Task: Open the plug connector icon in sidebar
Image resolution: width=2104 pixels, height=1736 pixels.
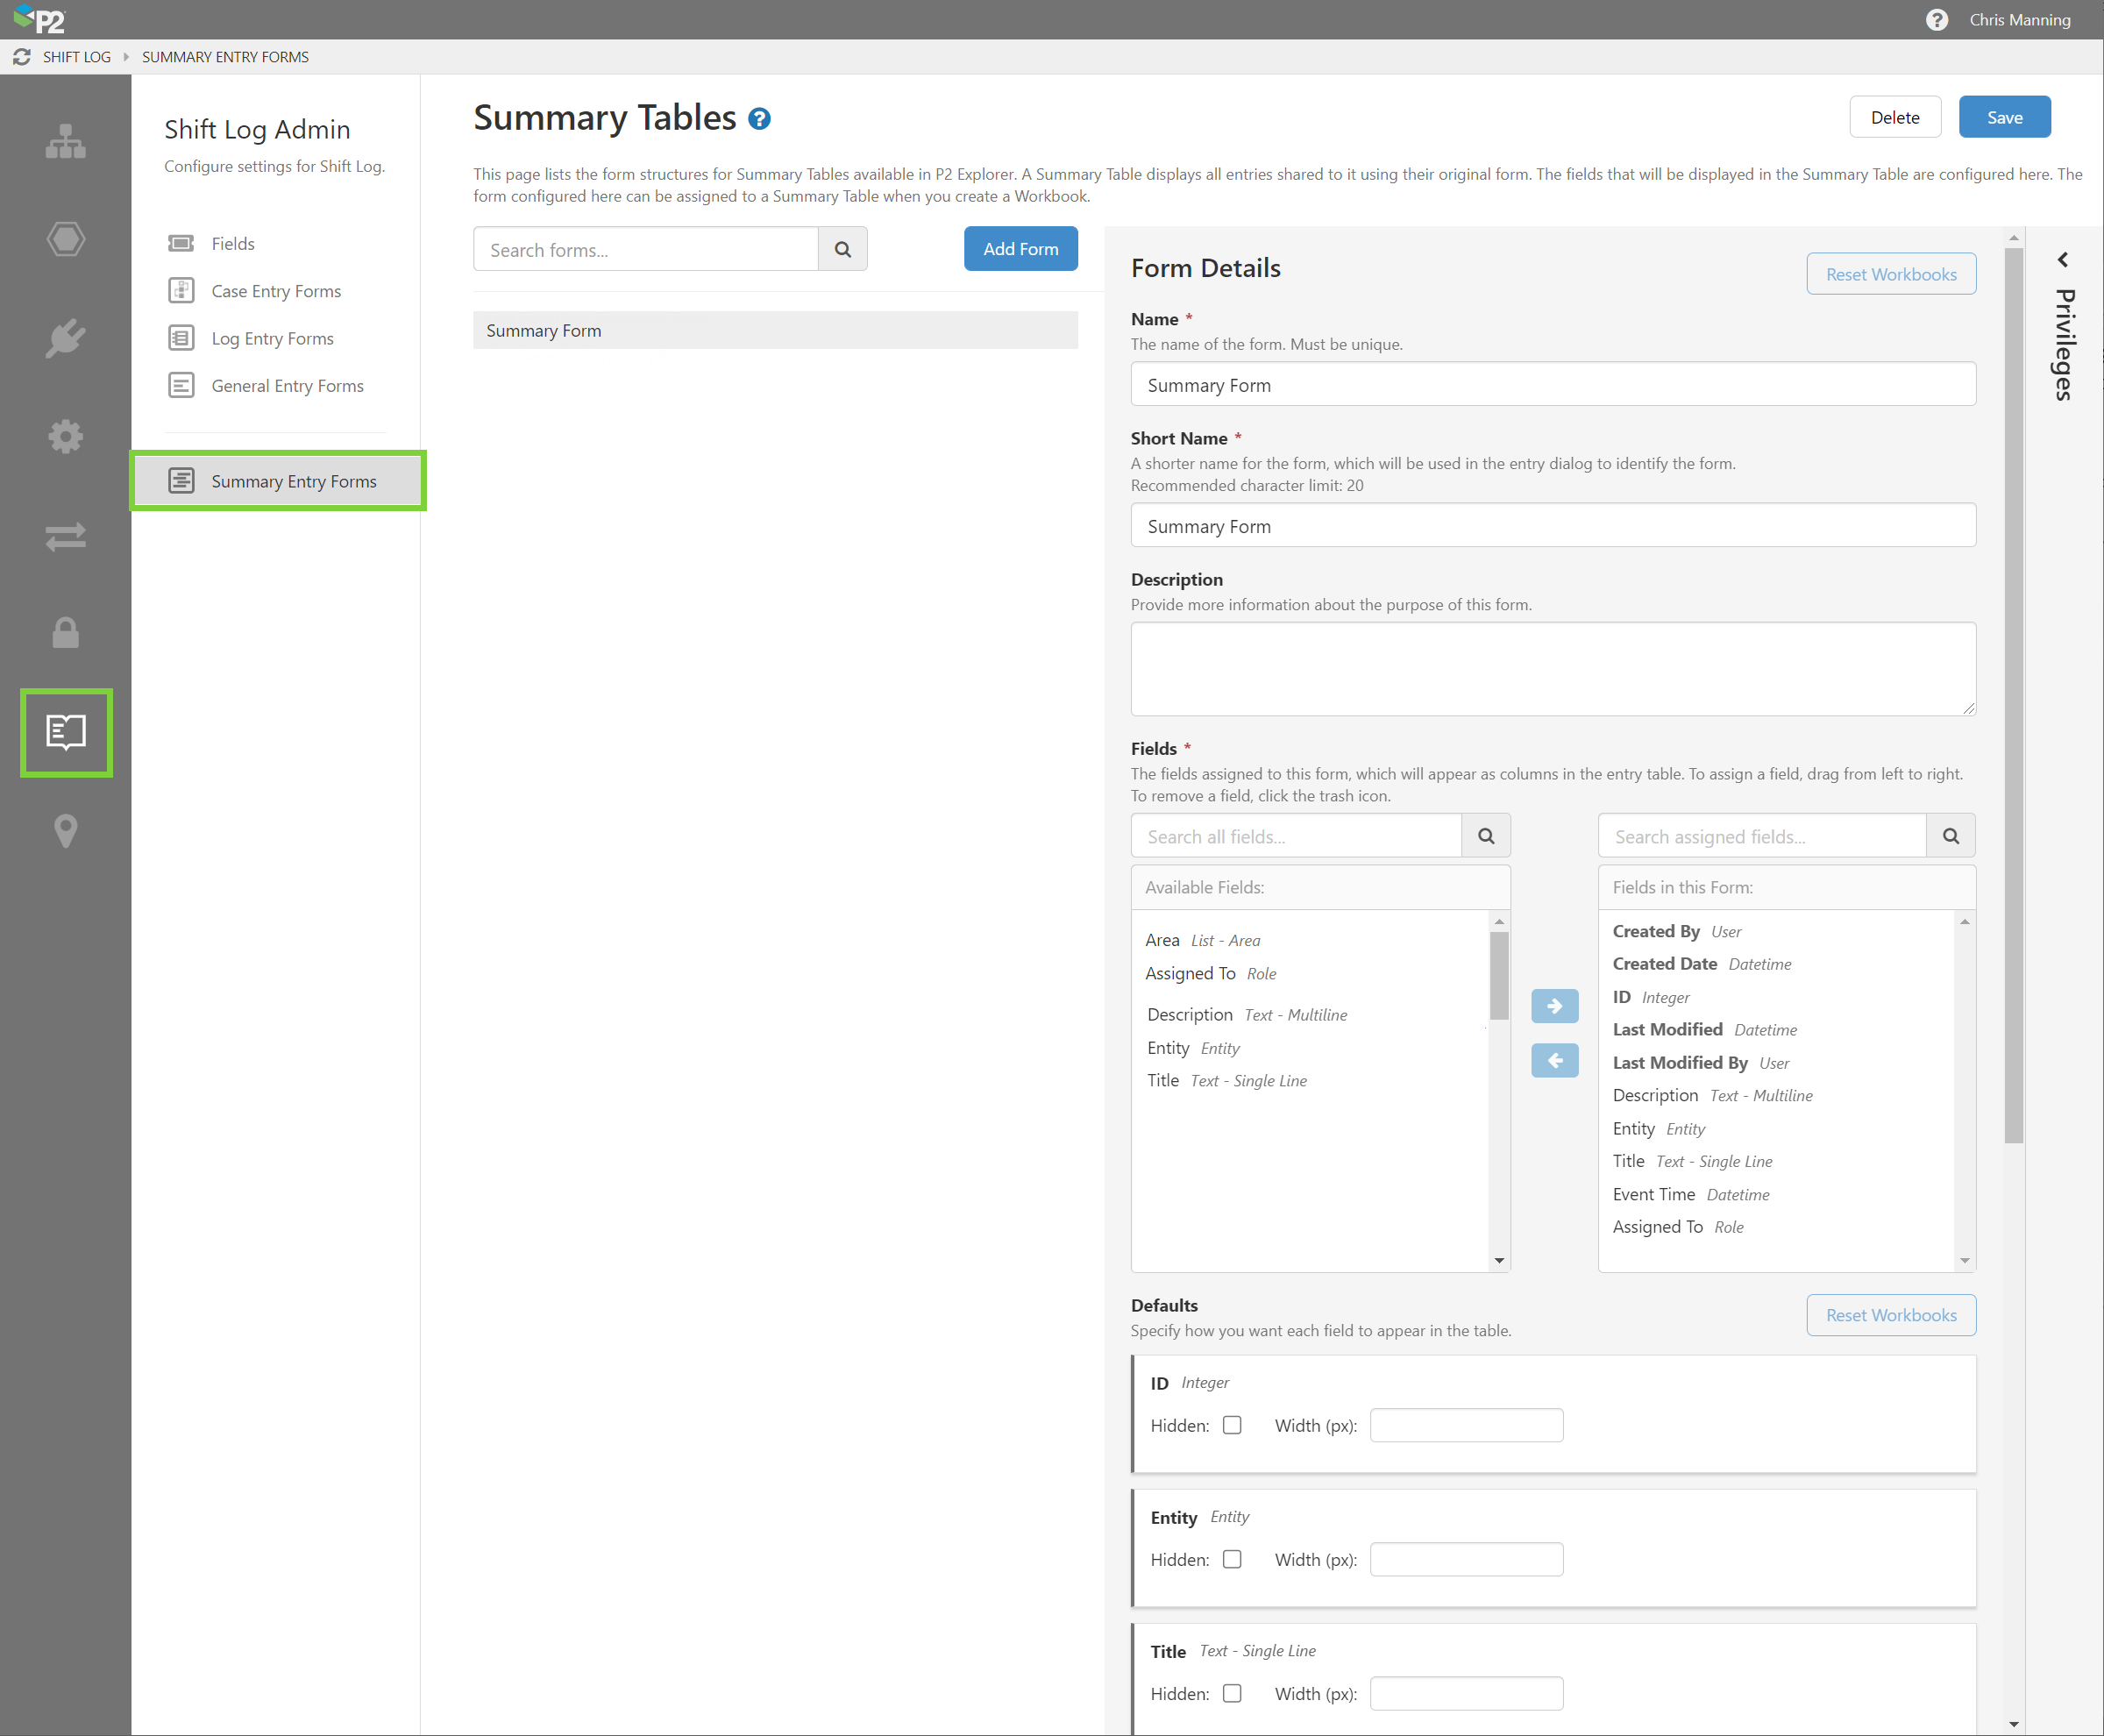Action: pyautogui.click(x=65, y=338)
